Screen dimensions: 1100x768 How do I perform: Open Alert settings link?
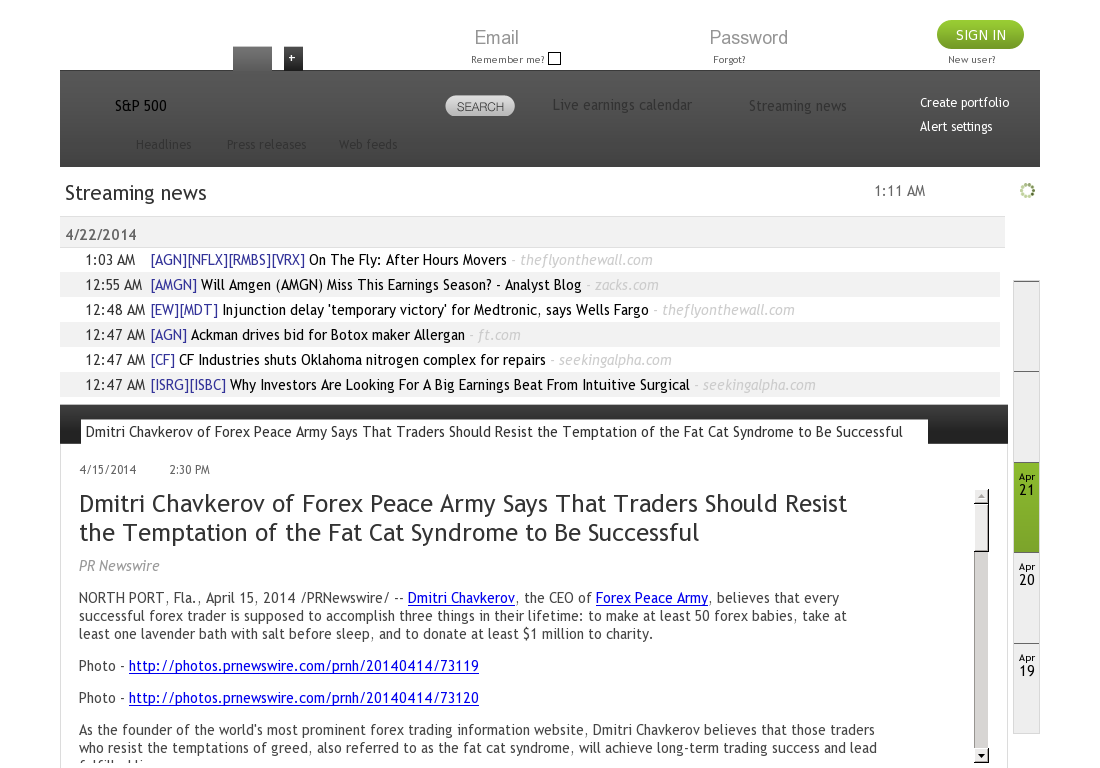coord(955,126)
